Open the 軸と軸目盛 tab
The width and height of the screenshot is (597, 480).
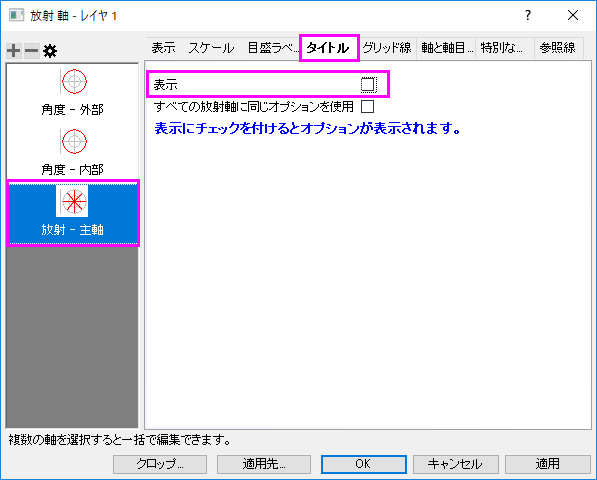point(446,48)
